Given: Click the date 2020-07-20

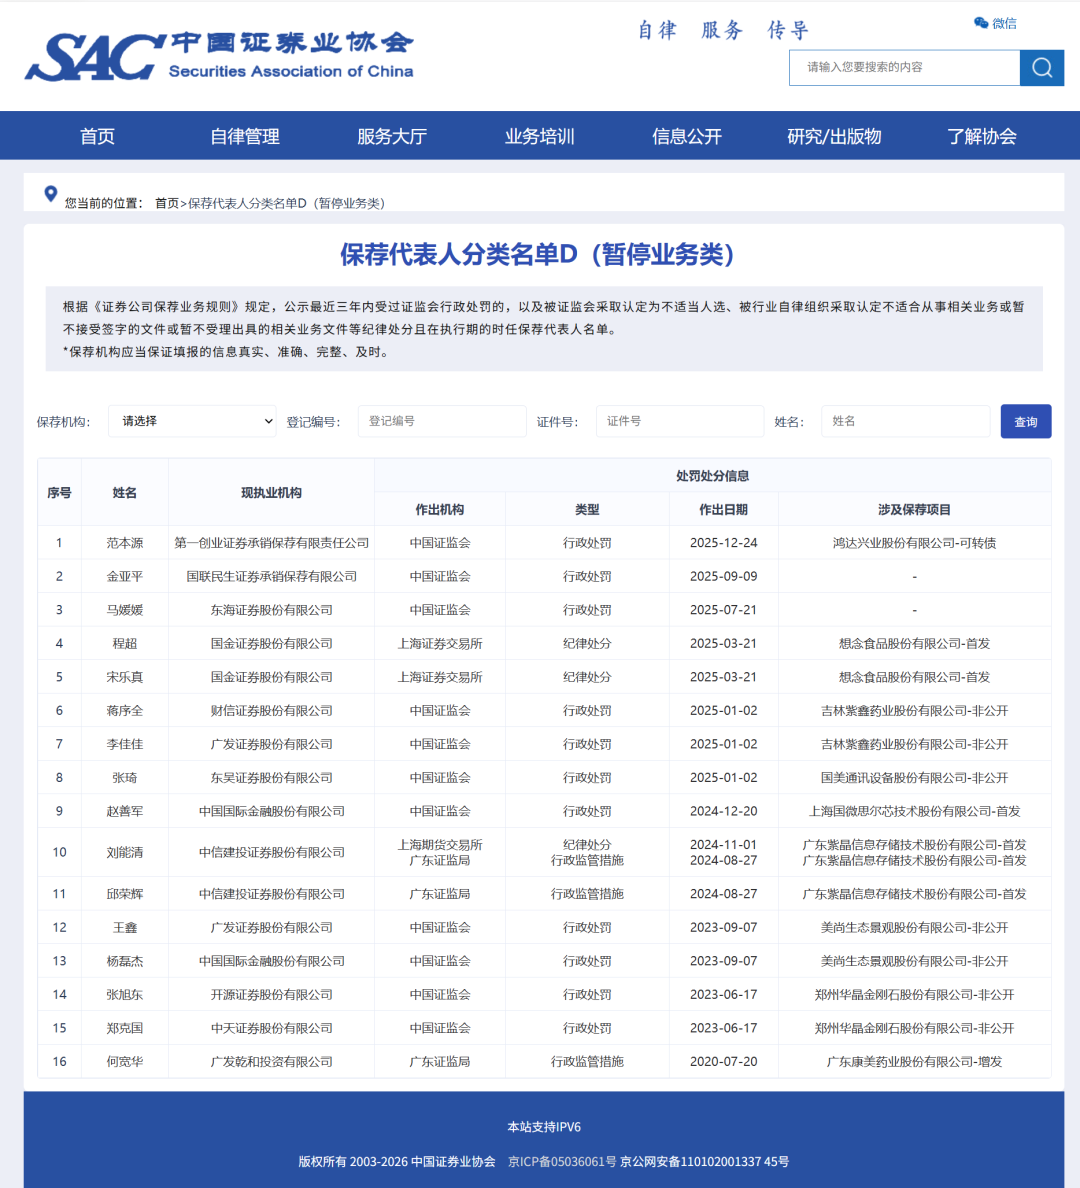Looking at the screenshot, I should (x=723, y=1061).
